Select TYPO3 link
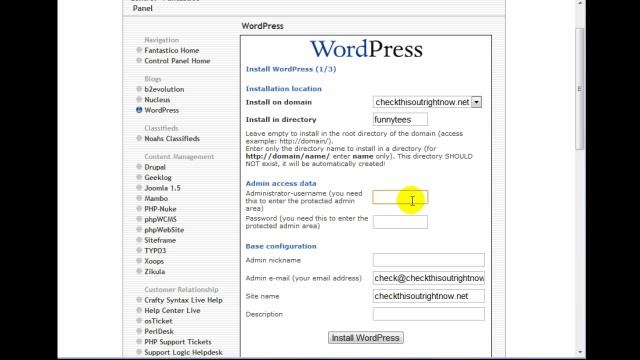640x360 pixels. coord(155,251)
